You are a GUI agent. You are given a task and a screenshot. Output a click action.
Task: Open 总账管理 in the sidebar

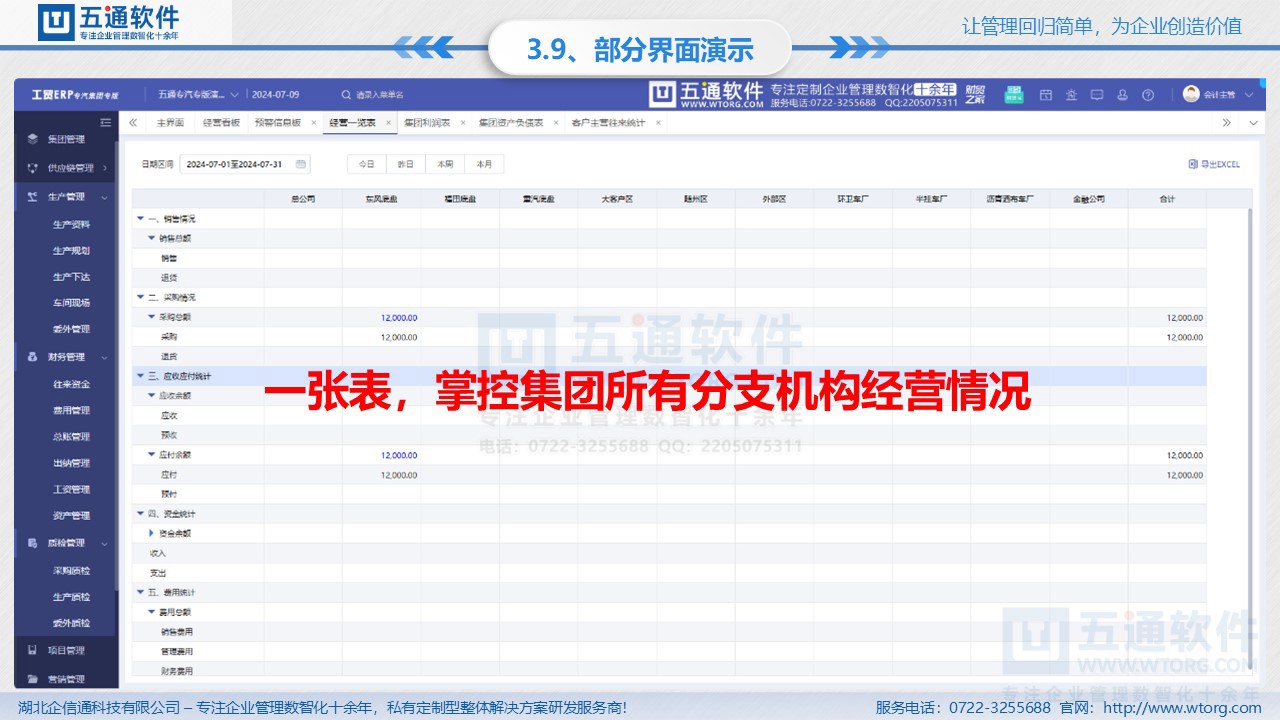coord(71,437)
